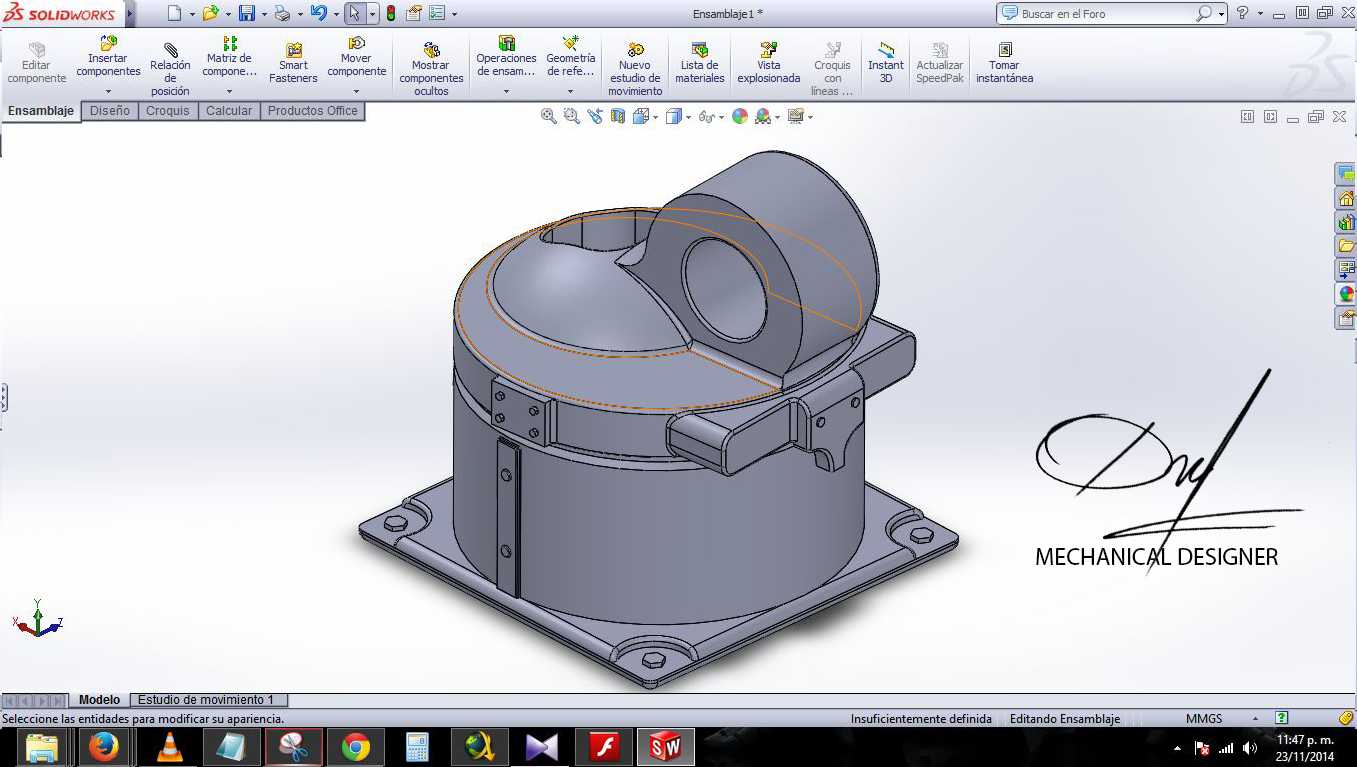The image size is (1357, 767).
Task: Expand Geometría de referencia dropdown arrow
Action: pos(570,92)
